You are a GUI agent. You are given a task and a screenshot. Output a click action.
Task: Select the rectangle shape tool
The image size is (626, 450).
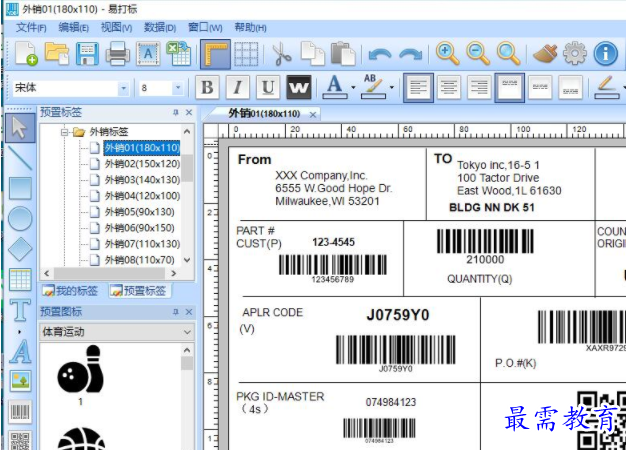coord(20,188)
